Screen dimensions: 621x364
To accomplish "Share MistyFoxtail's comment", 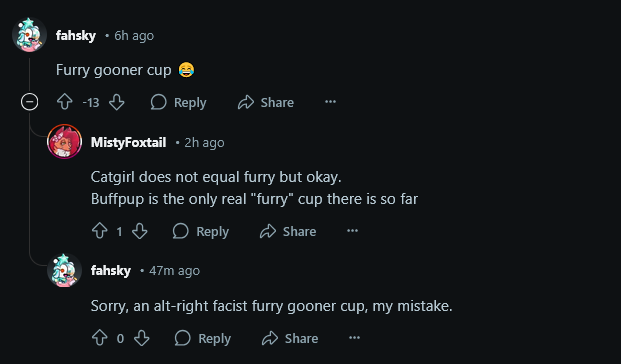I will (288, 231).
